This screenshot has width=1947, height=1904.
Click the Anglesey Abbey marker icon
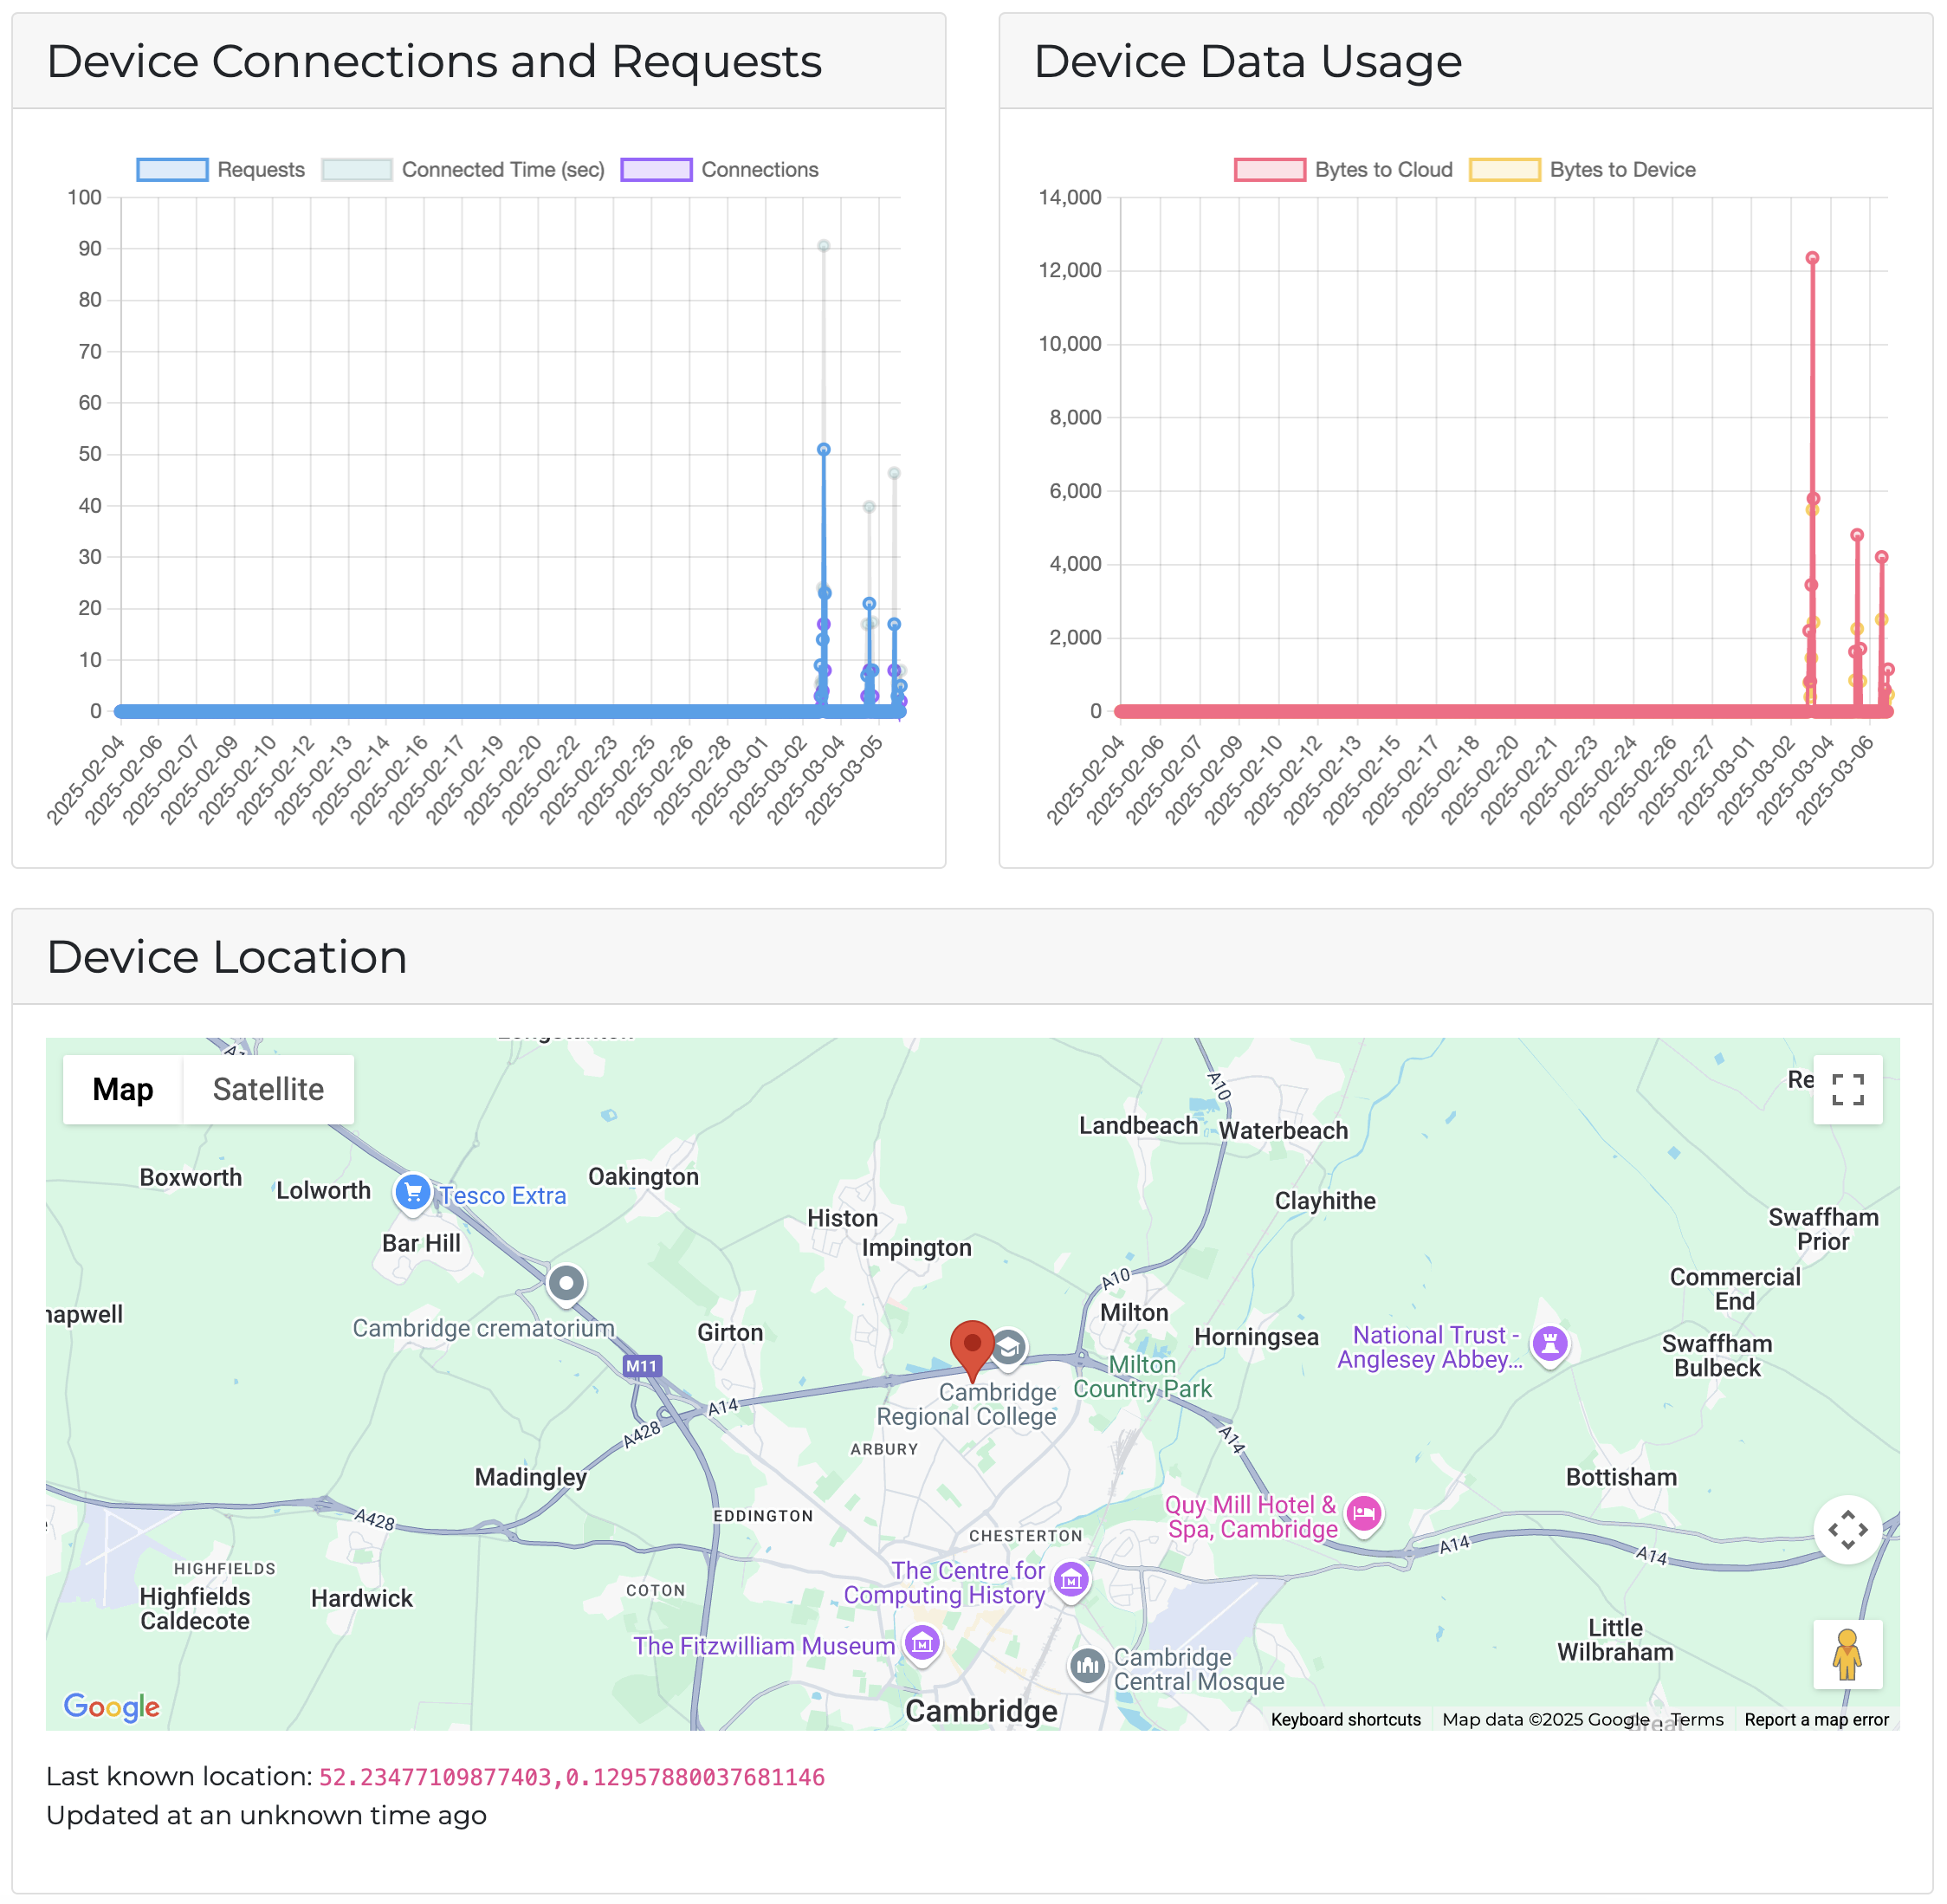(1549, 1344)
